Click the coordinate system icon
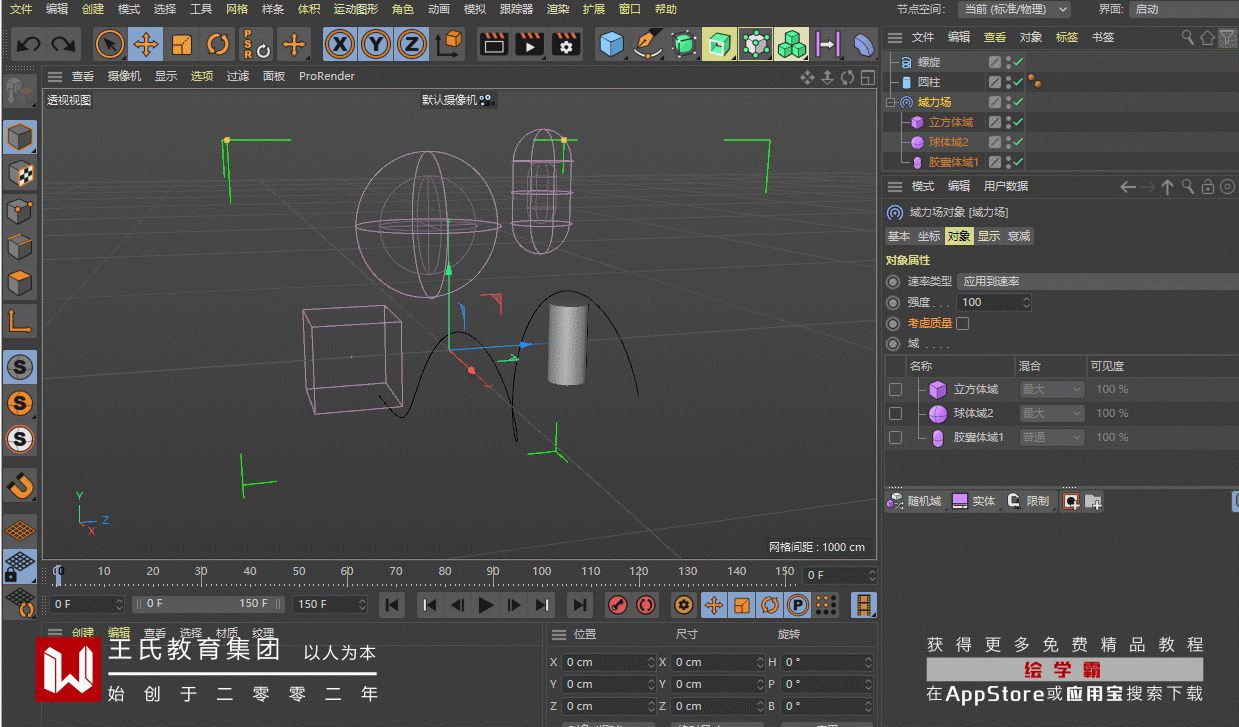Screen dimensions: 1239x727 (x=450, y=44)
